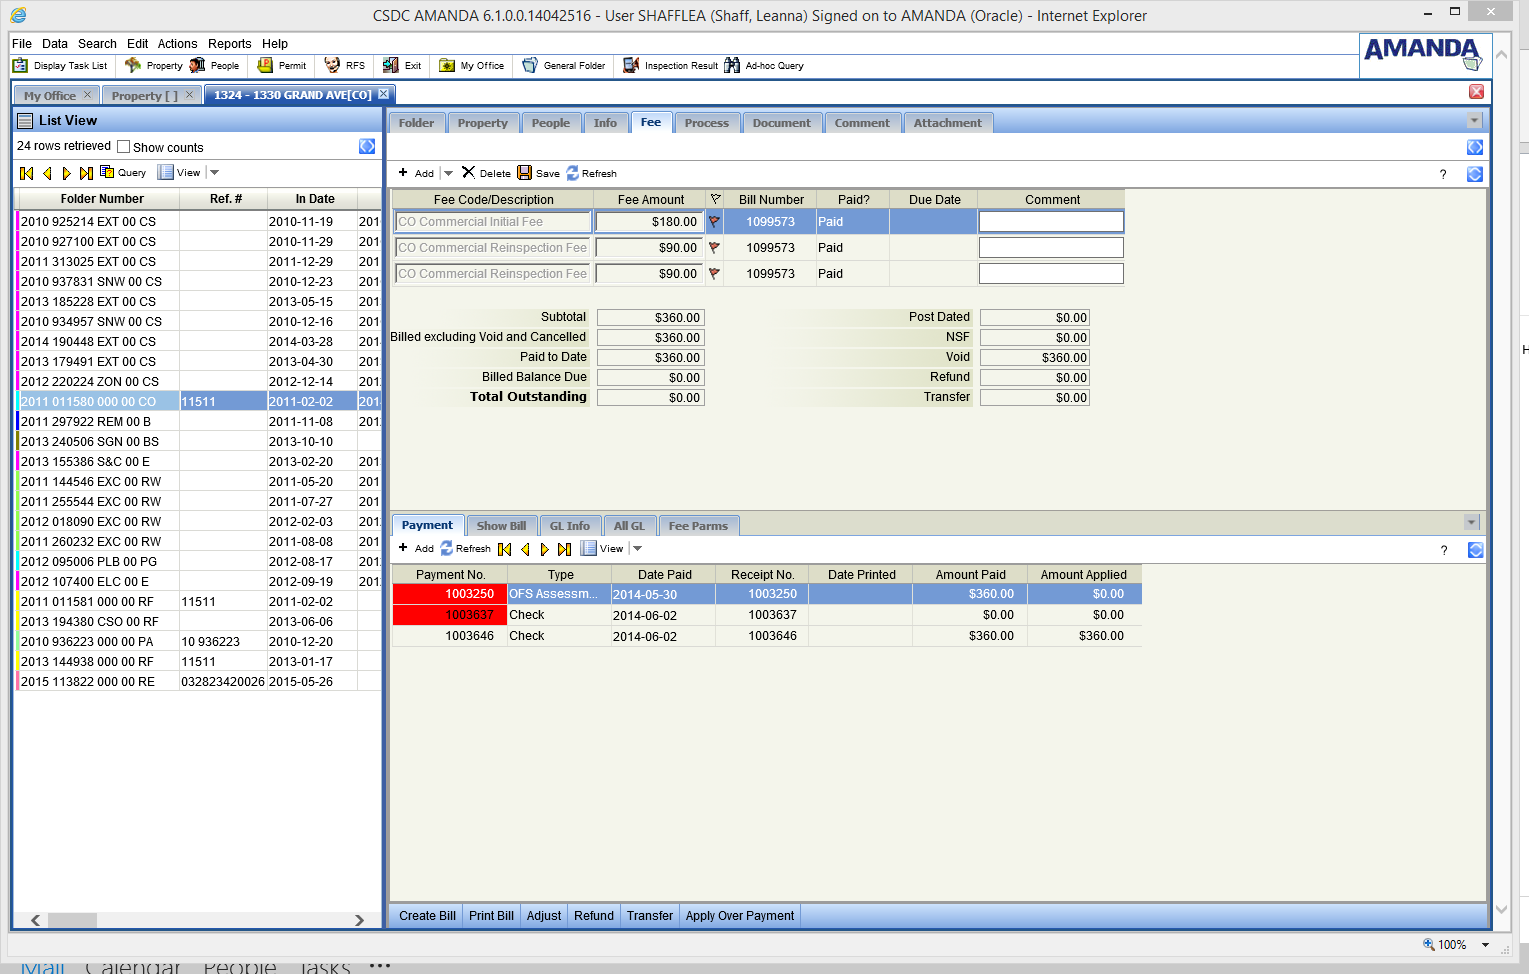The image size is (1529, 974).
Task: Click the Create Bill button
Action: [x=427, y=916]
